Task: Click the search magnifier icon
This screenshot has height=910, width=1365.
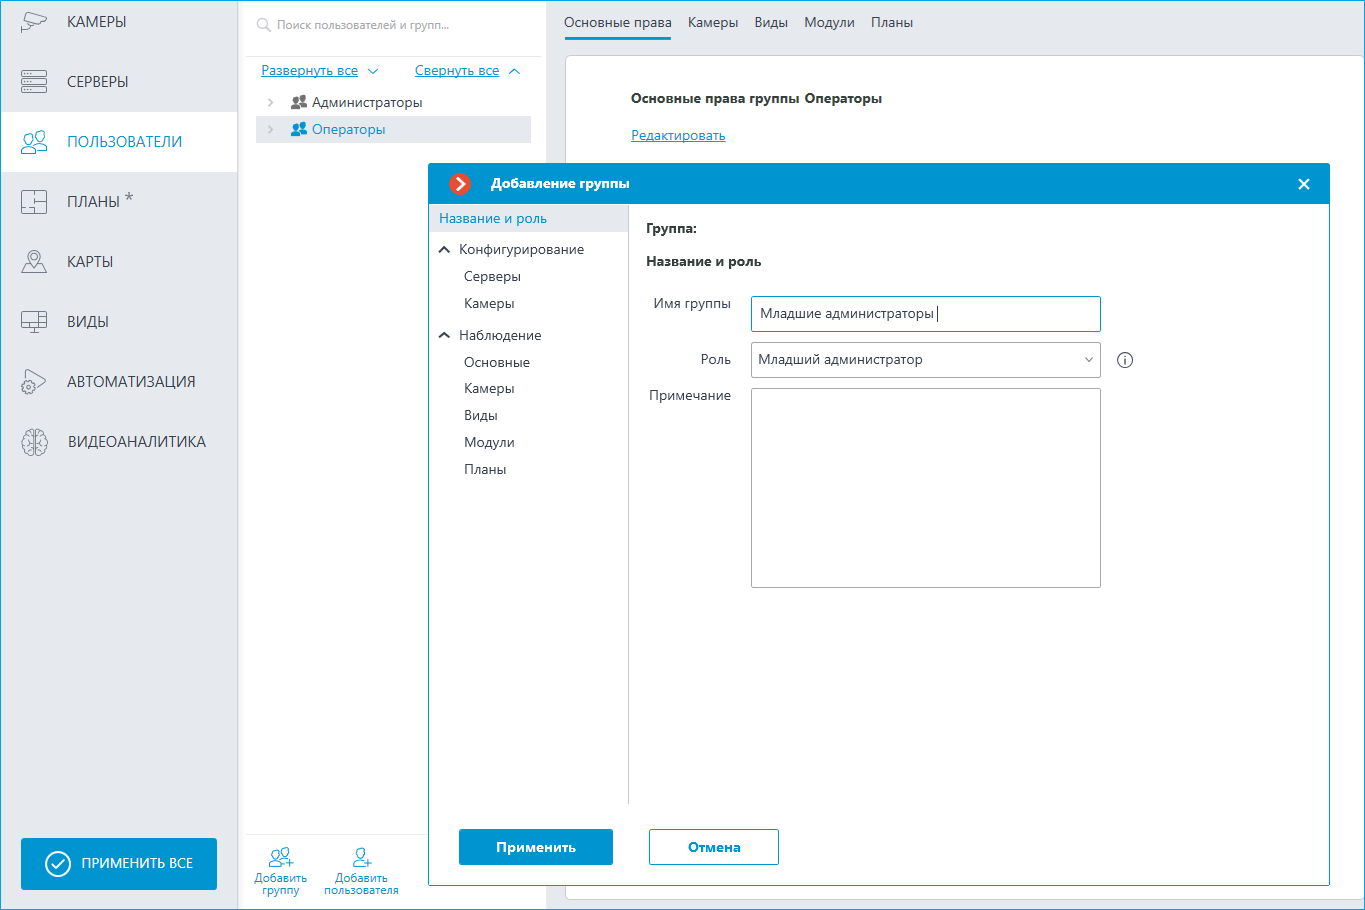Action: click(264, 25)
